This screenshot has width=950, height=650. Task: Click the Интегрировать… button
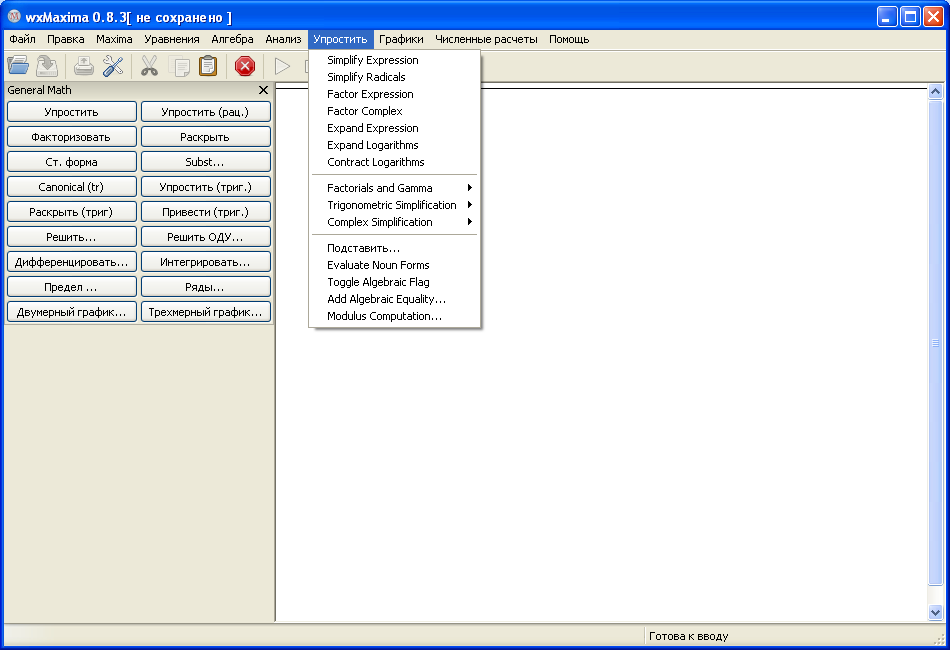205,262
